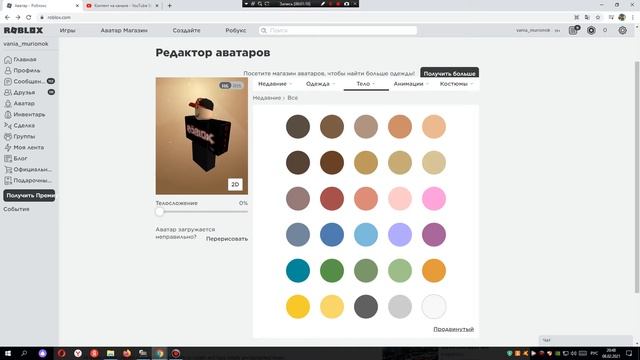Open Аватар Магазин in the header
Screen dimensions: 640x360
[x=124, y=31]
